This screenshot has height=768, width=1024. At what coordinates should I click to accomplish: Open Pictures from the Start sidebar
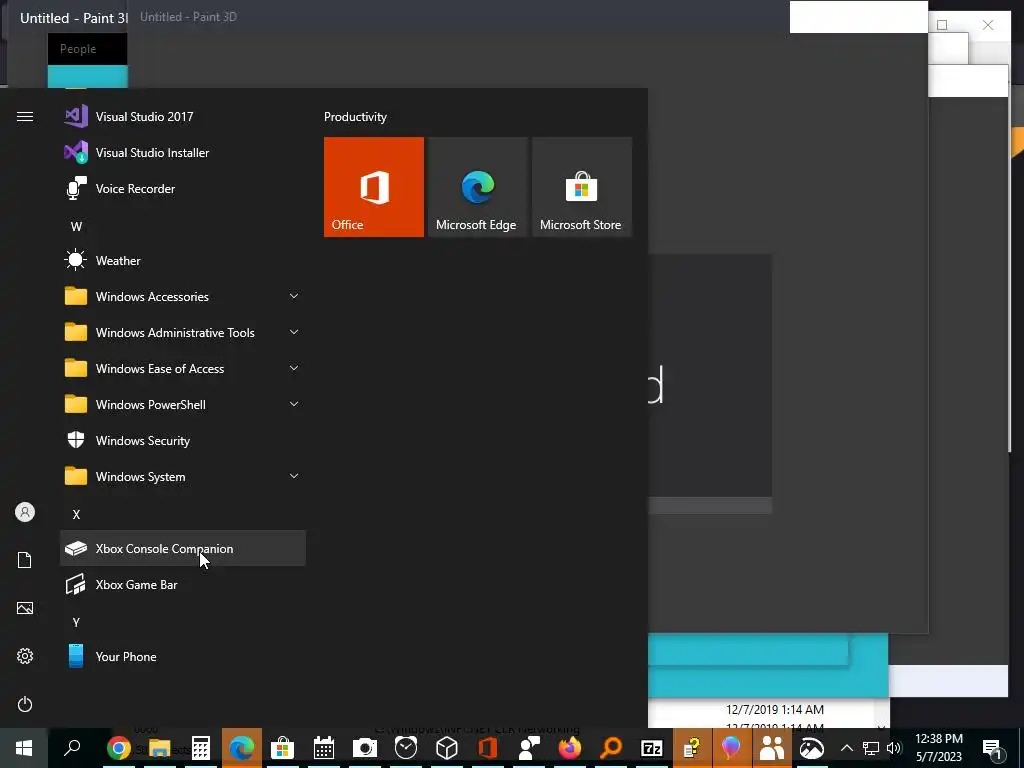coord(25,608)
